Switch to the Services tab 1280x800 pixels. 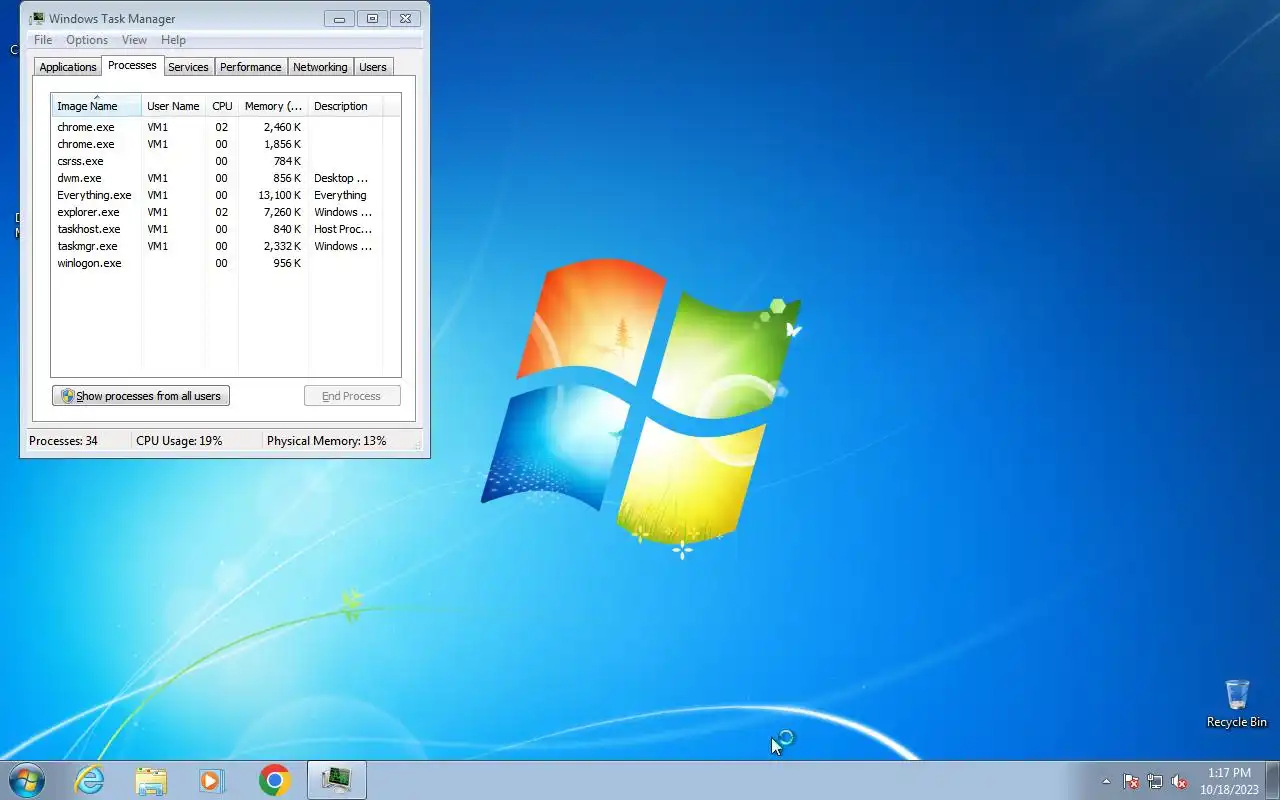coord(188,67)
